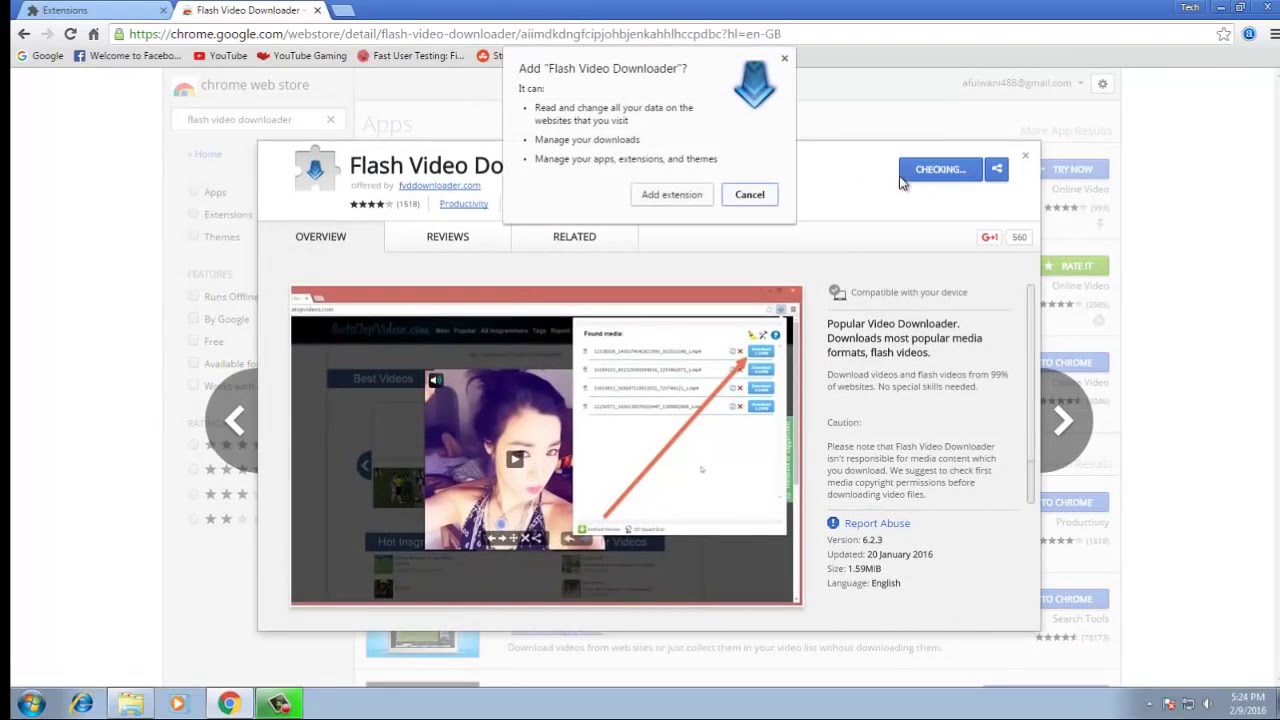Open the web store settings gear
The height and width of the screenshot is (720, 1280).
1102,84
